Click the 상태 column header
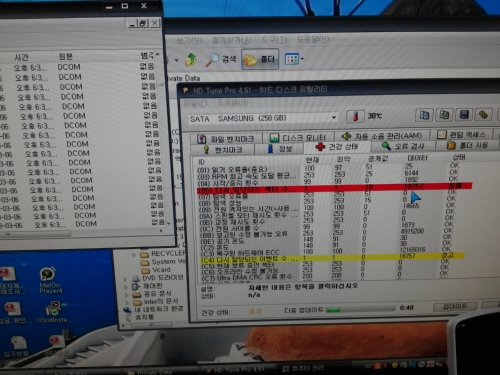The height and width of the screenshot is (375, 500). click(458, 157)
